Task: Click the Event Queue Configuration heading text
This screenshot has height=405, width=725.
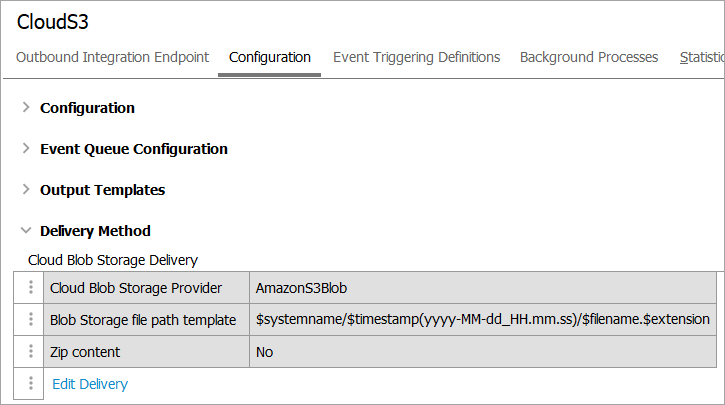Action: tap(134, 149)
